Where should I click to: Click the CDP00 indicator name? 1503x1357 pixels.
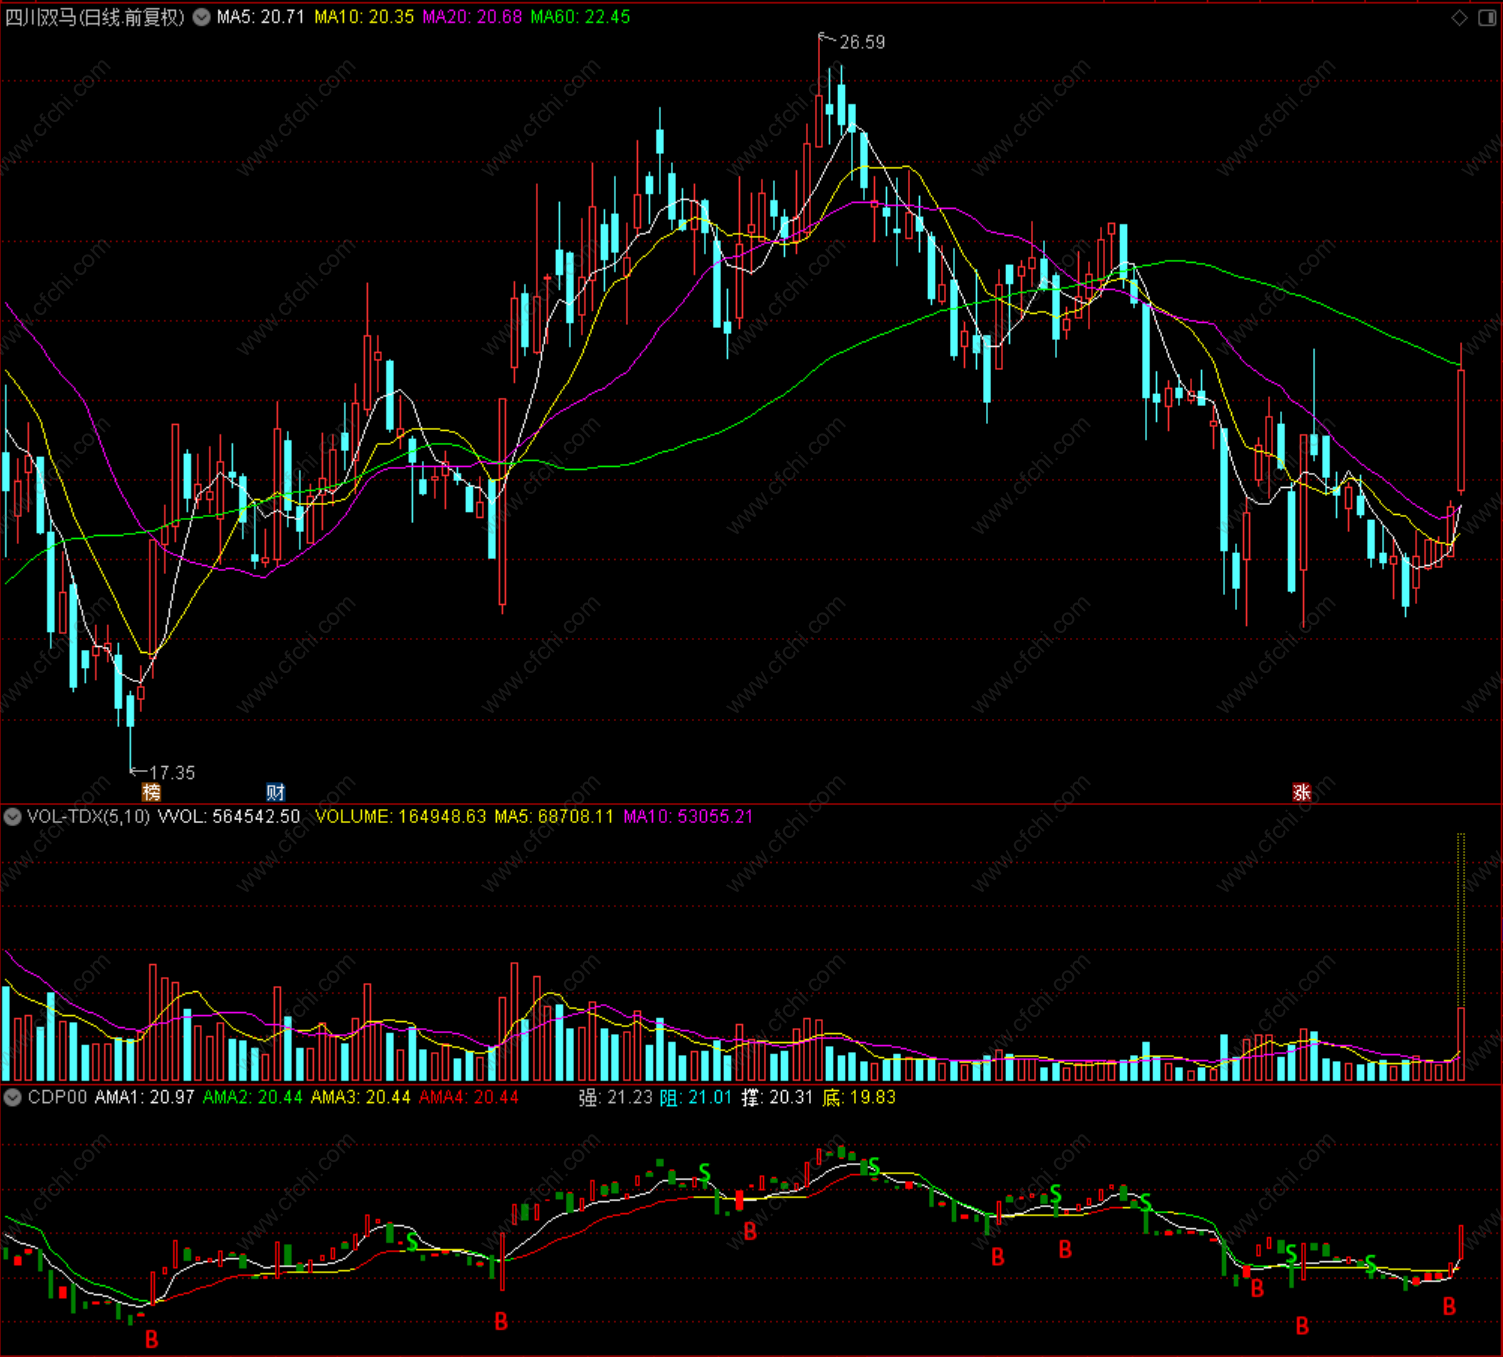pos(57,1097)
